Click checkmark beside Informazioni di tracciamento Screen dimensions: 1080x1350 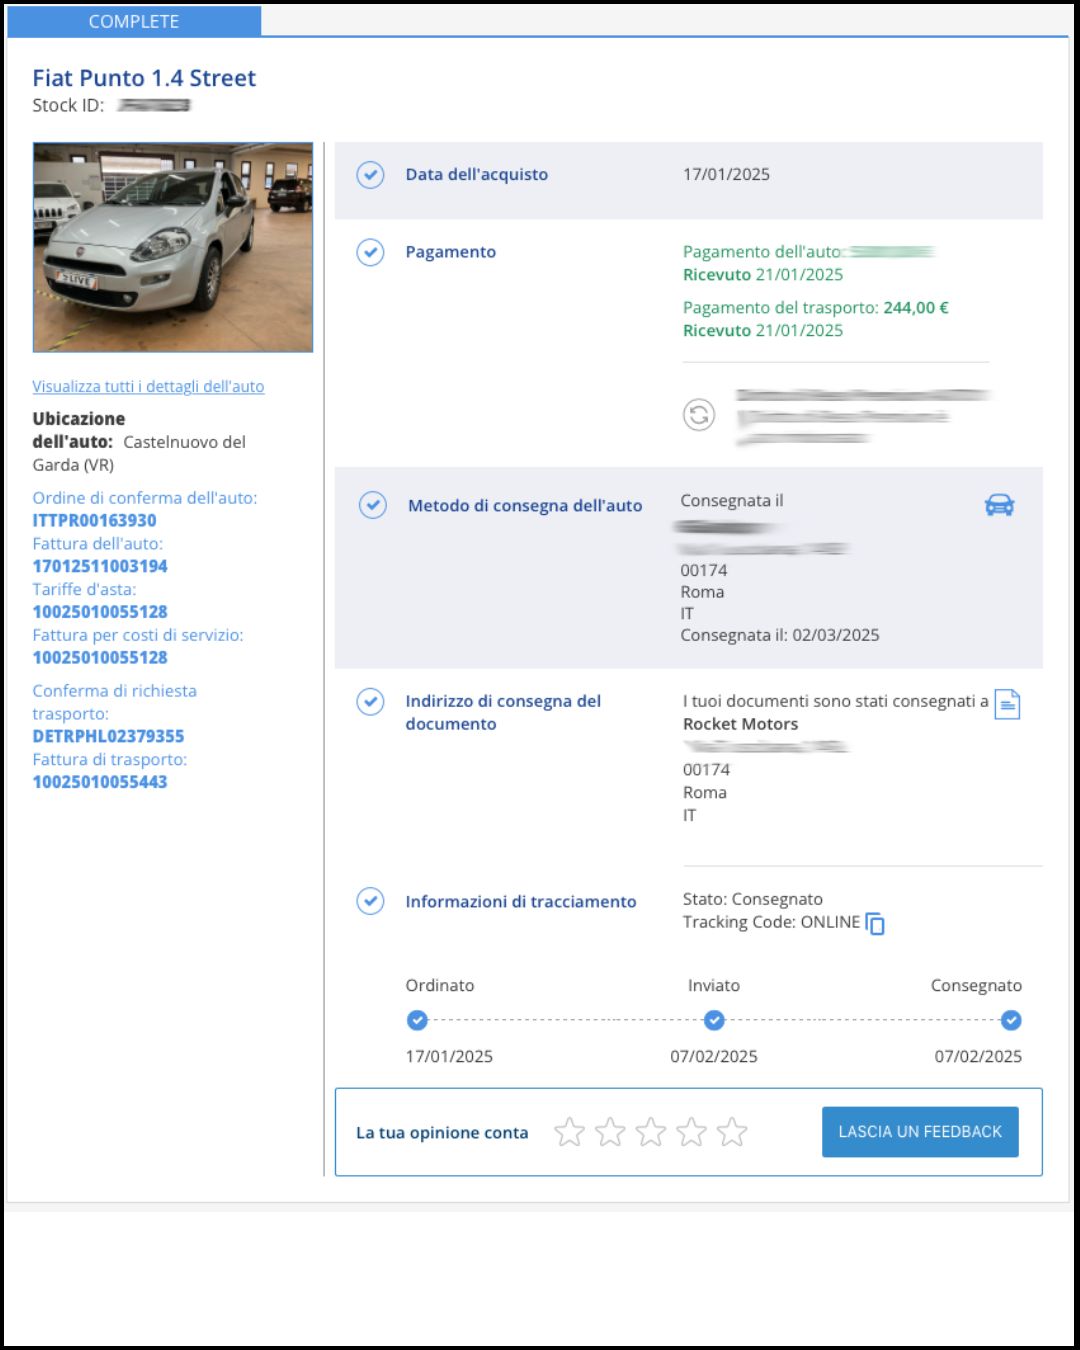[370, 901]
